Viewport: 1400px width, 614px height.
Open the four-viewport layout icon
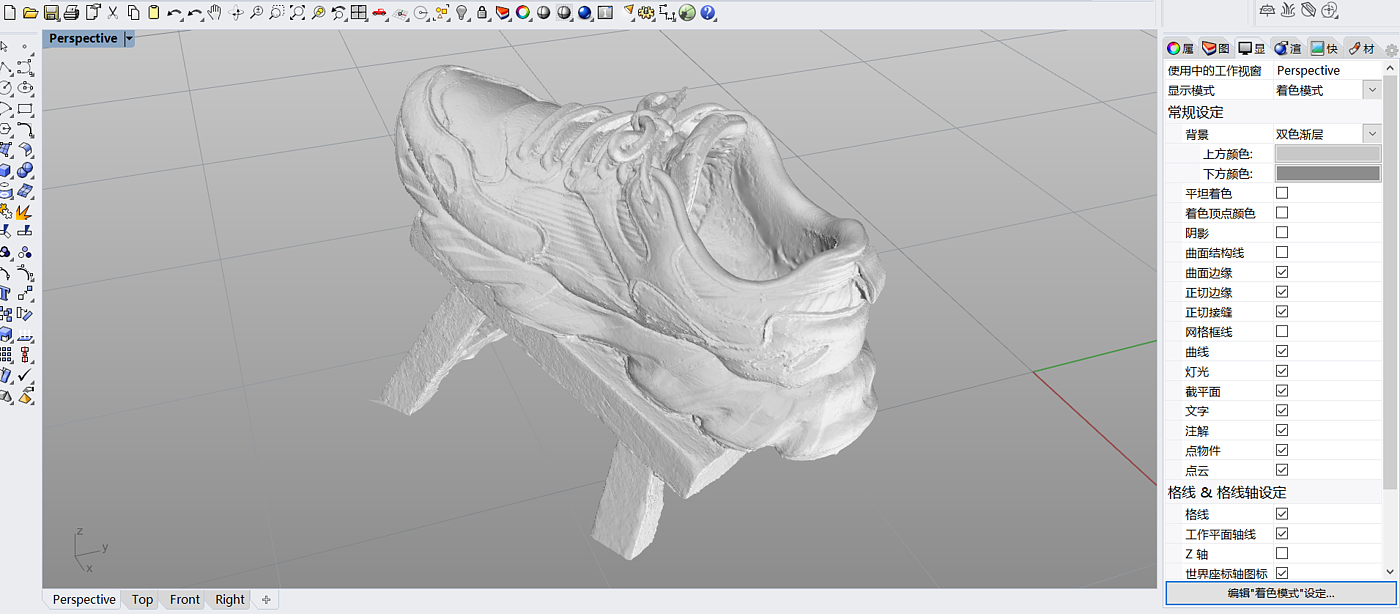coord(359,13)
